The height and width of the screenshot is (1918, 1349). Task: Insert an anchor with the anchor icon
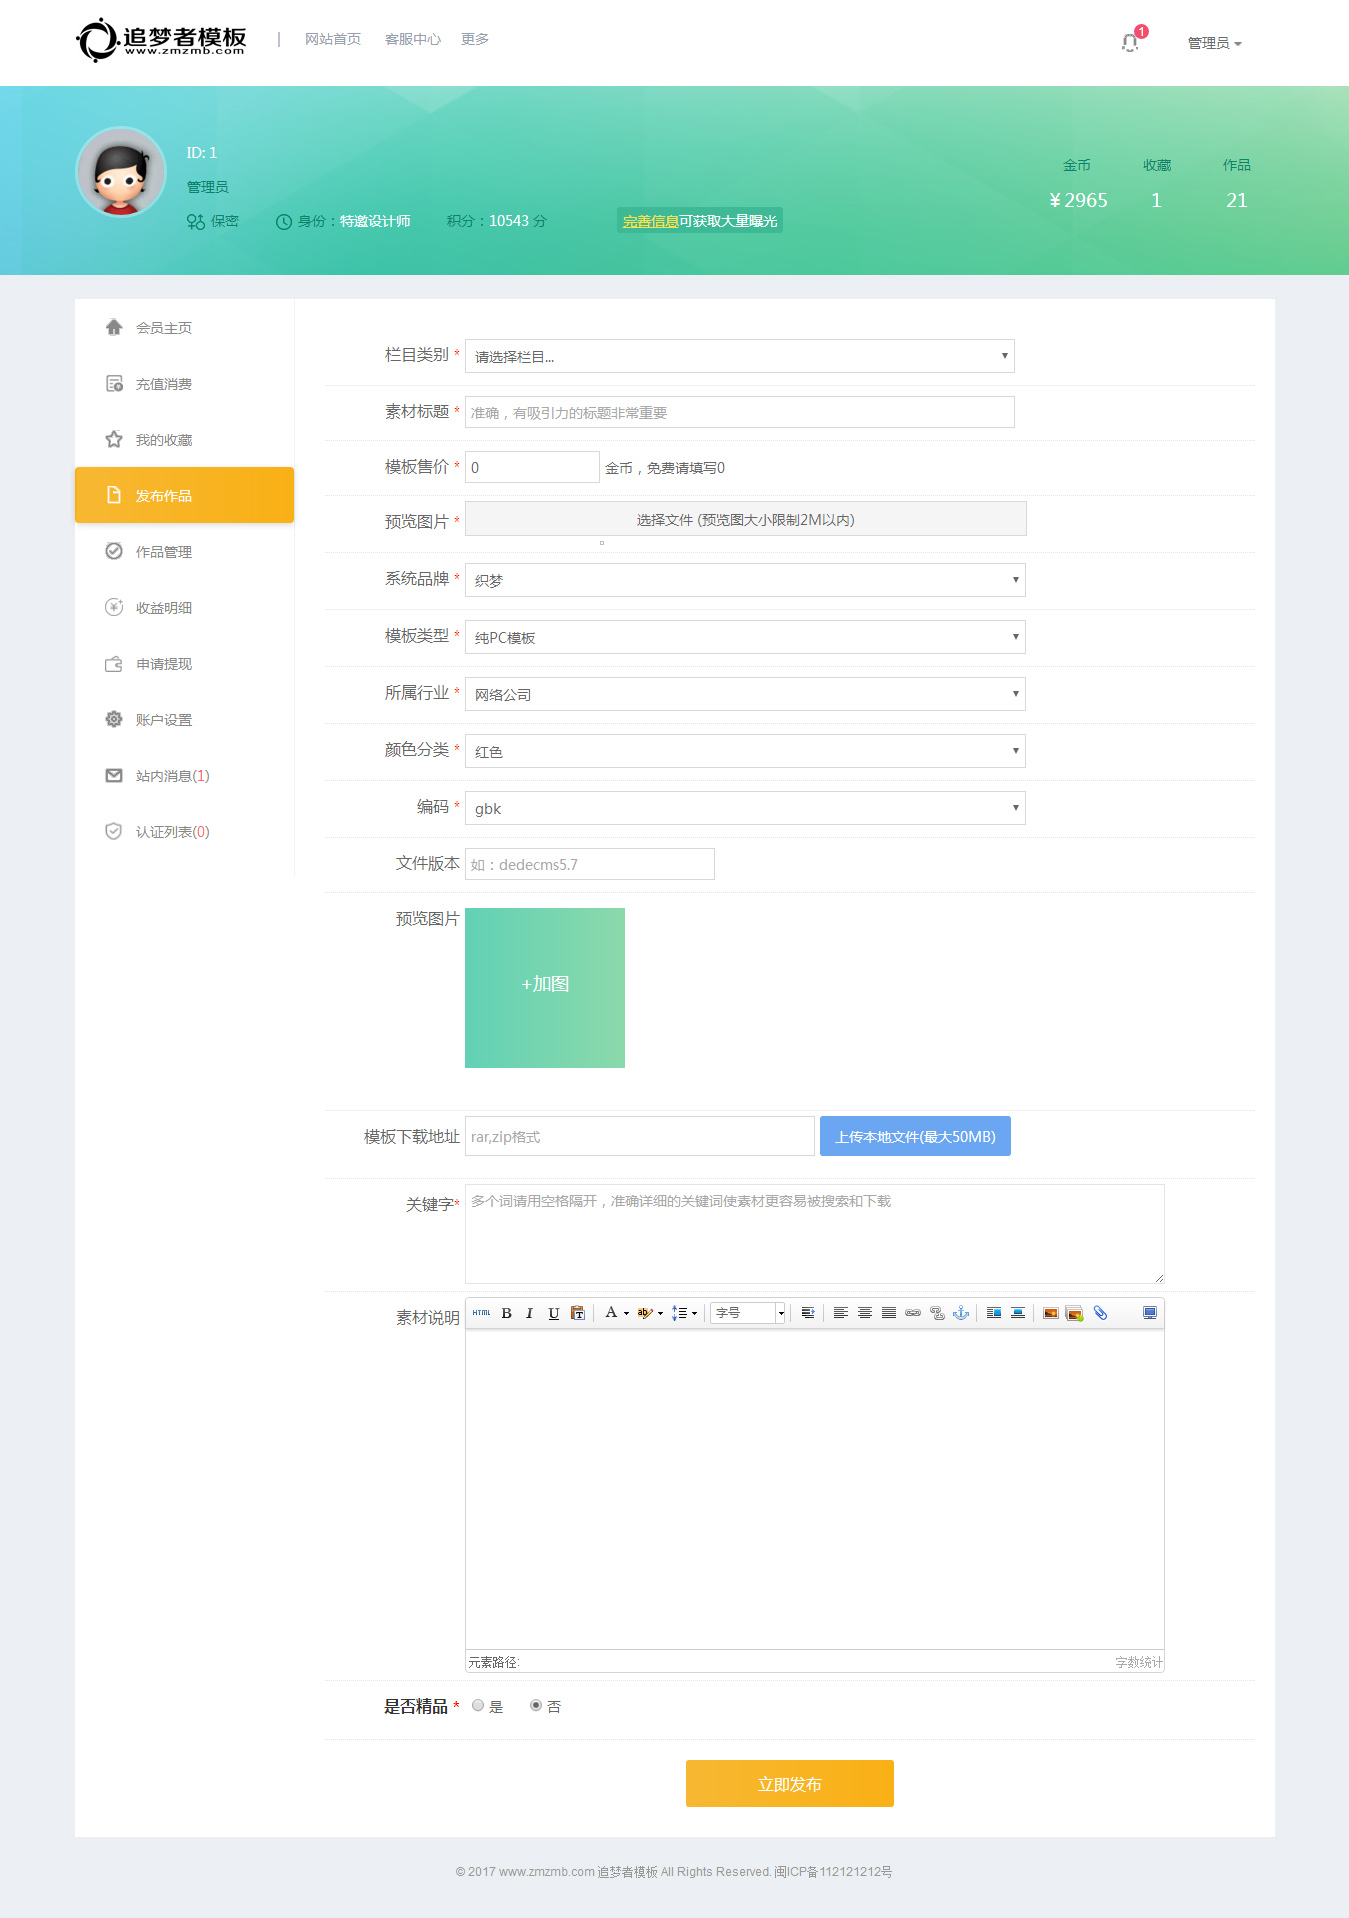(x=961, y=1313)
